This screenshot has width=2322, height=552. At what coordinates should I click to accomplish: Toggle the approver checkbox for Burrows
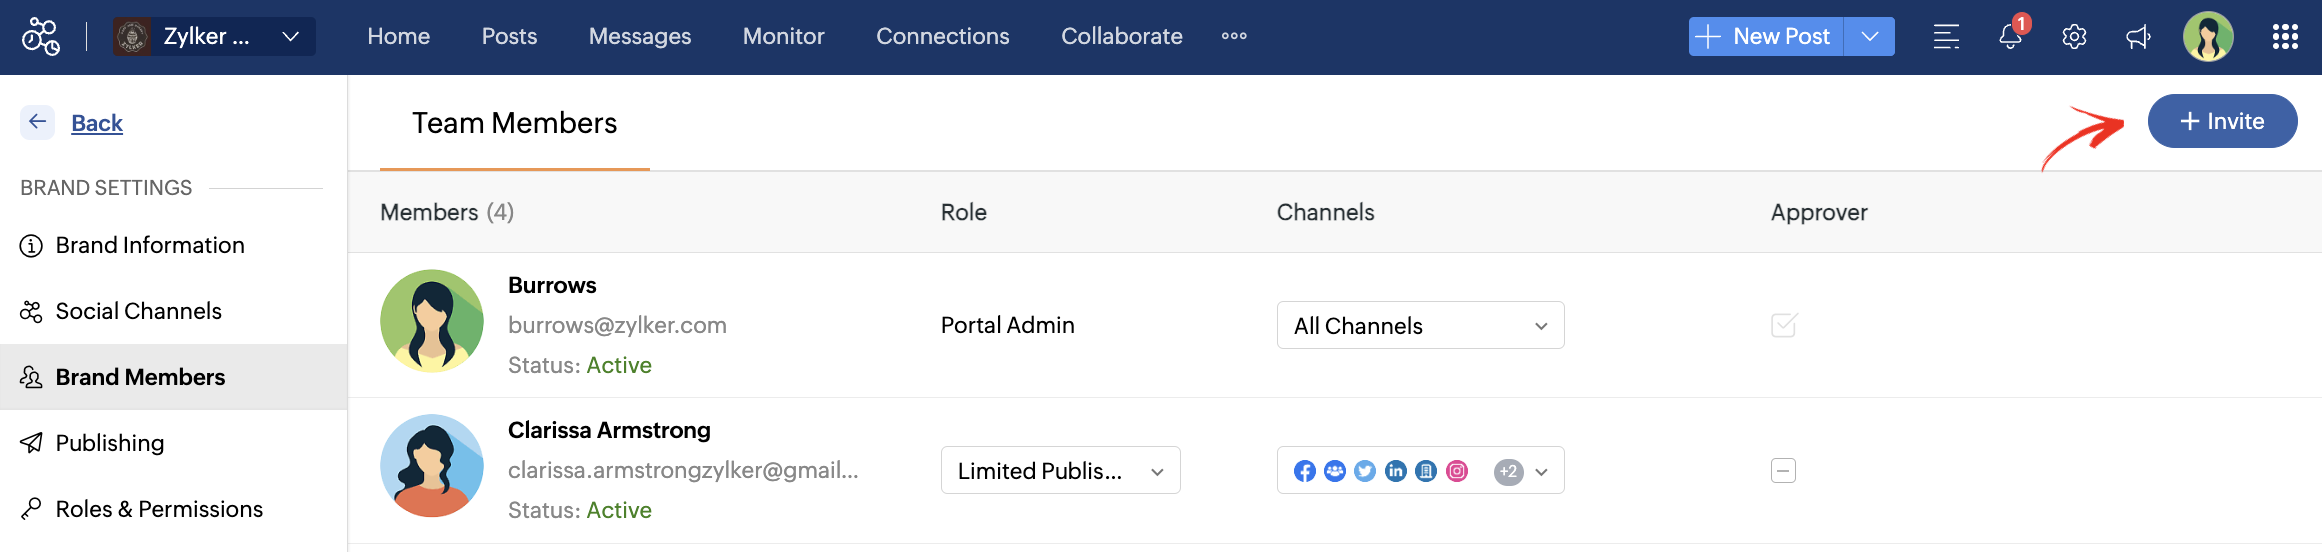(x=1784, y=325)
